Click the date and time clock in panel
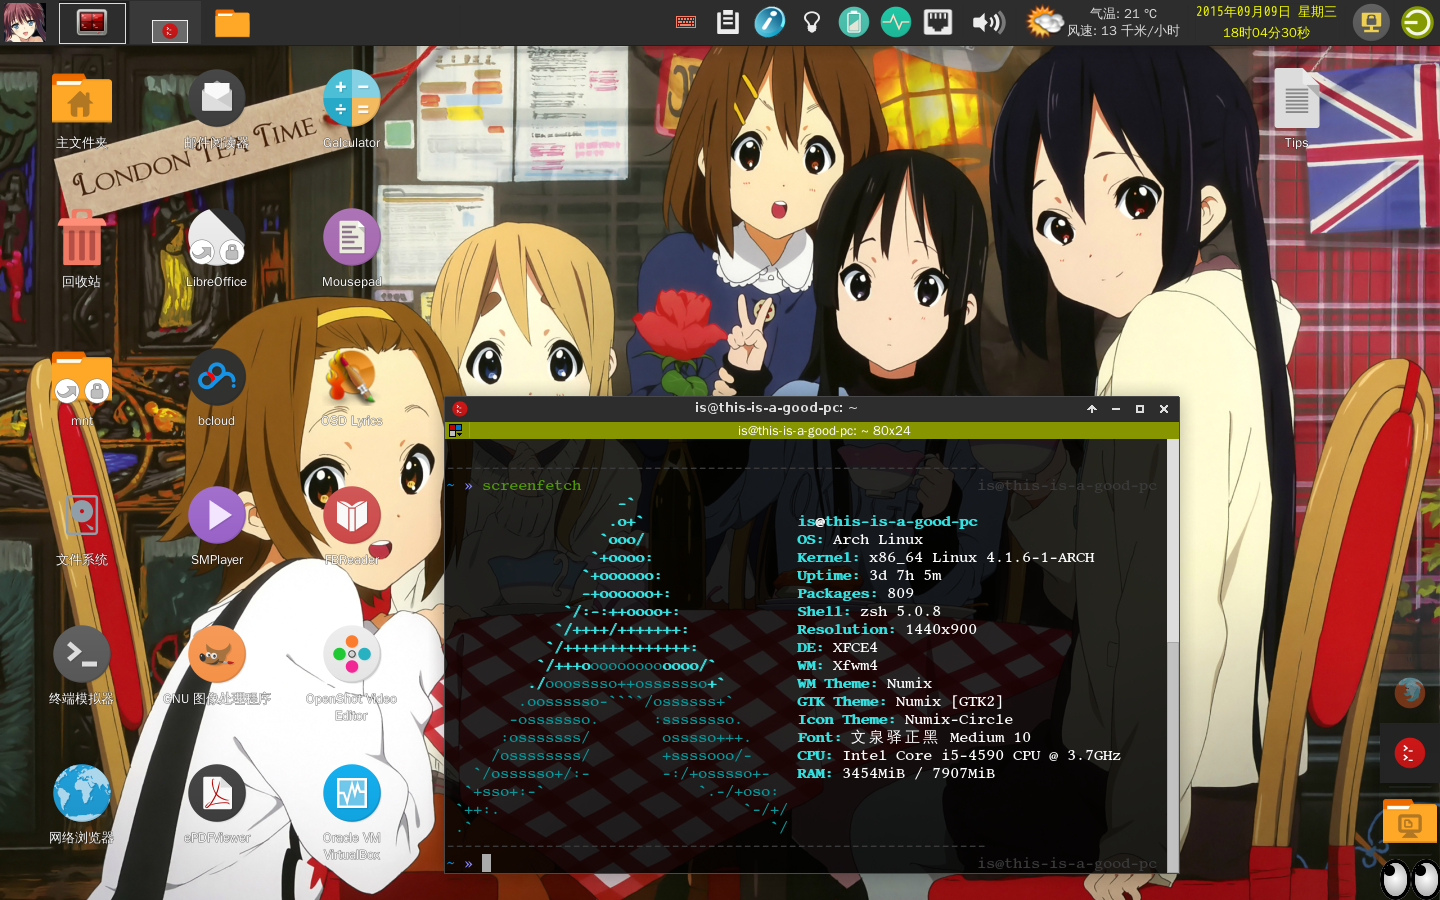 [x=1266, y=22]
